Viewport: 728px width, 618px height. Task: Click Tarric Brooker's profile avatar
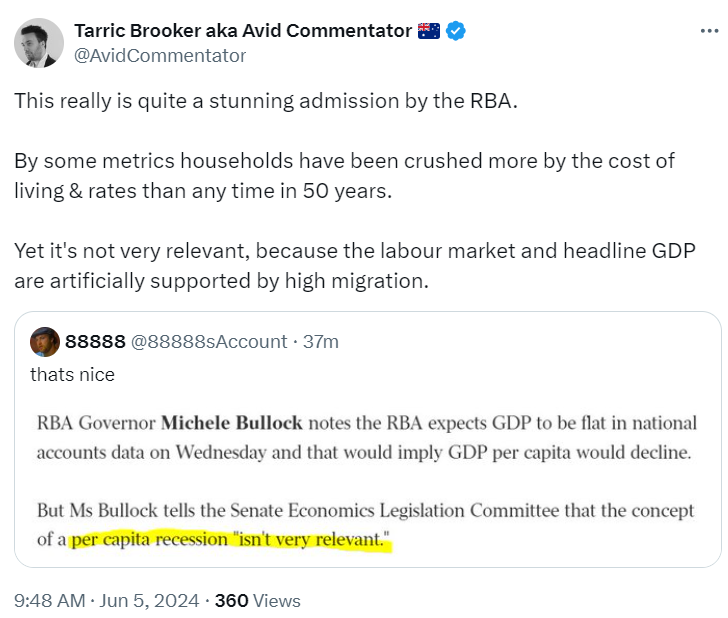(38, 43)
